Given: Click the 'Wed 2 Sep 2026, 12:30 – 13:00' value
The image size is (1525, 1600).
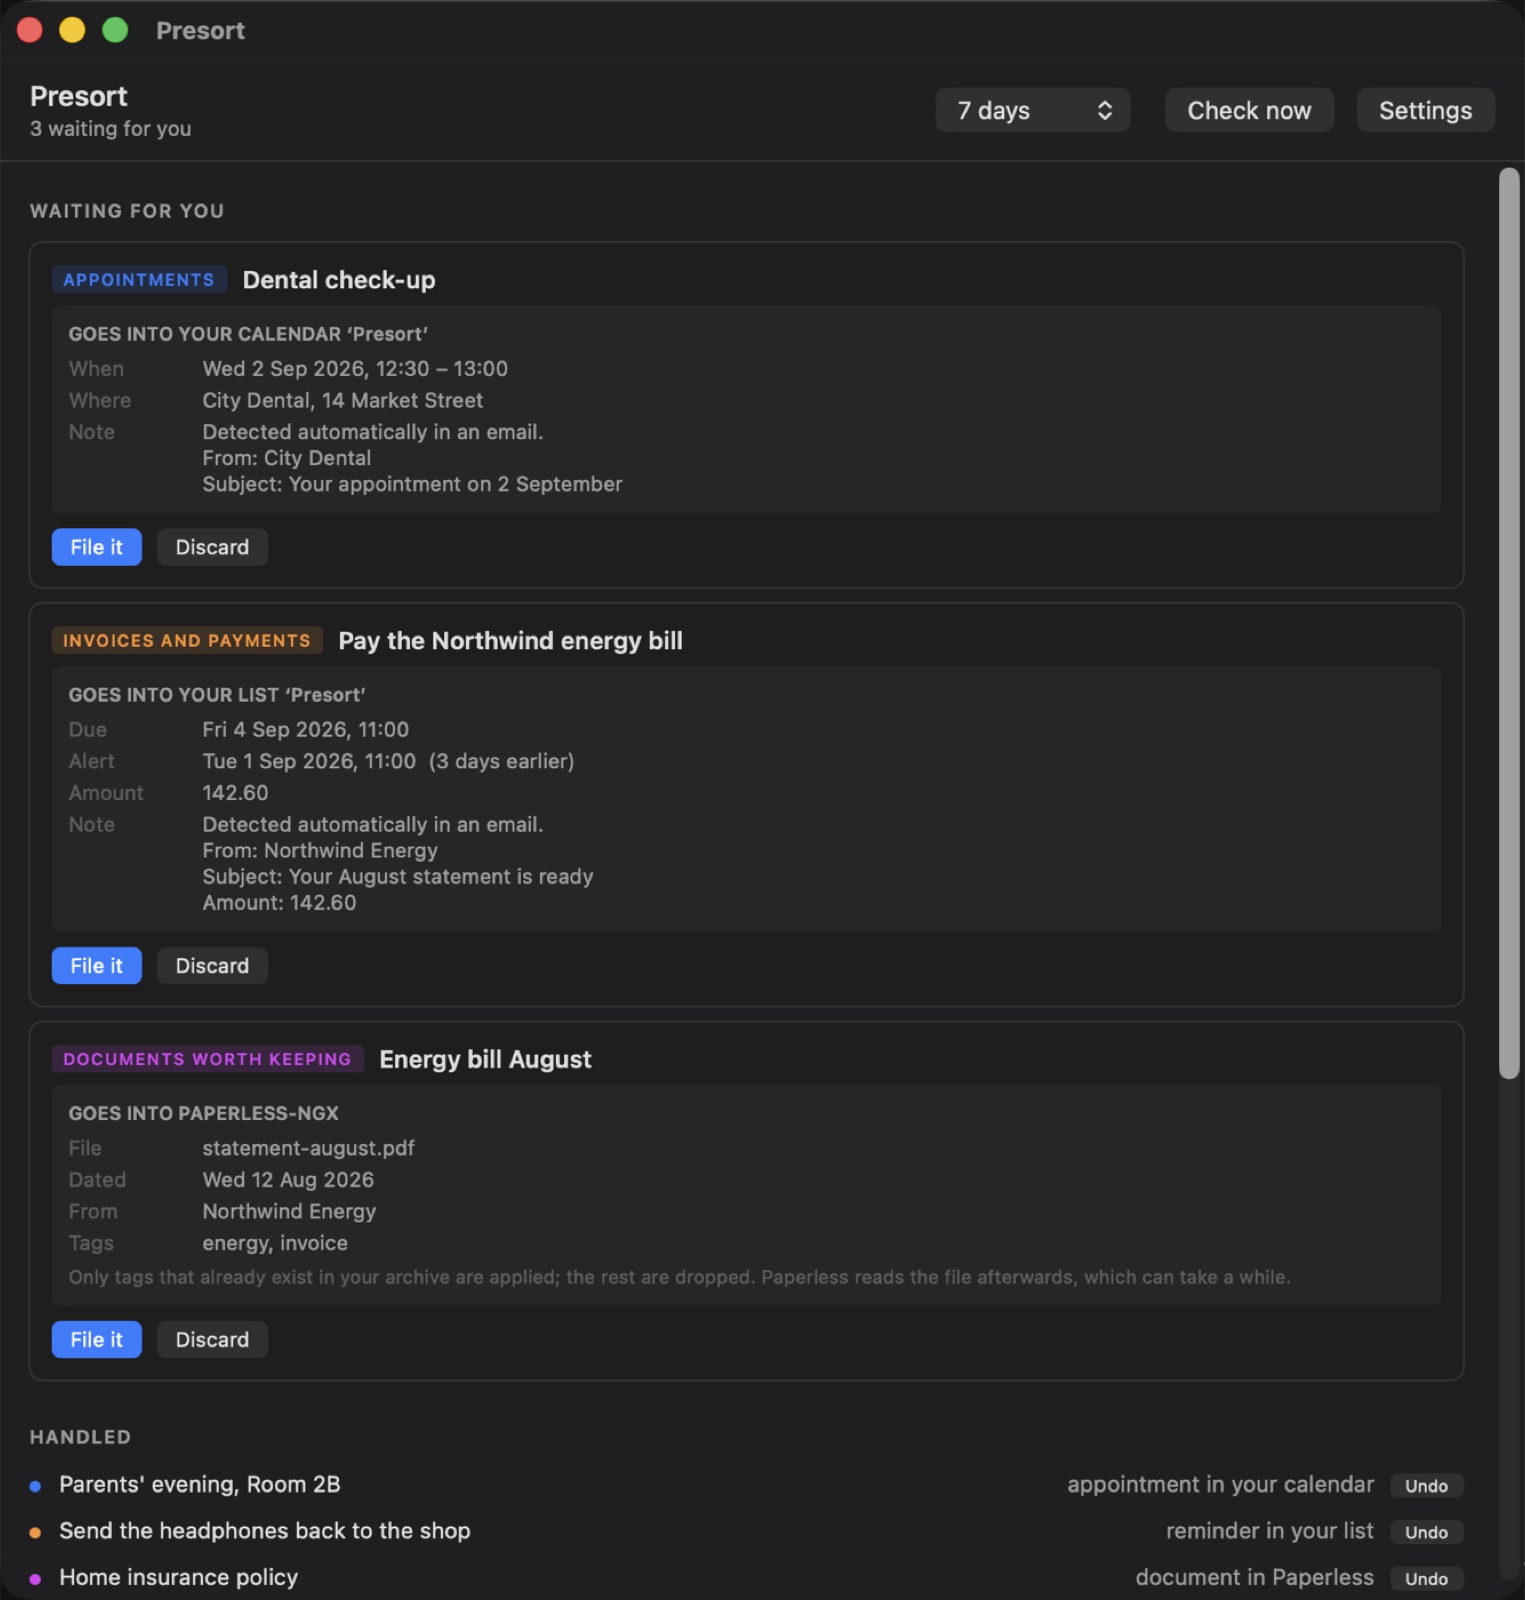Looking at the screenshot, I should click(x=355, y=369).
